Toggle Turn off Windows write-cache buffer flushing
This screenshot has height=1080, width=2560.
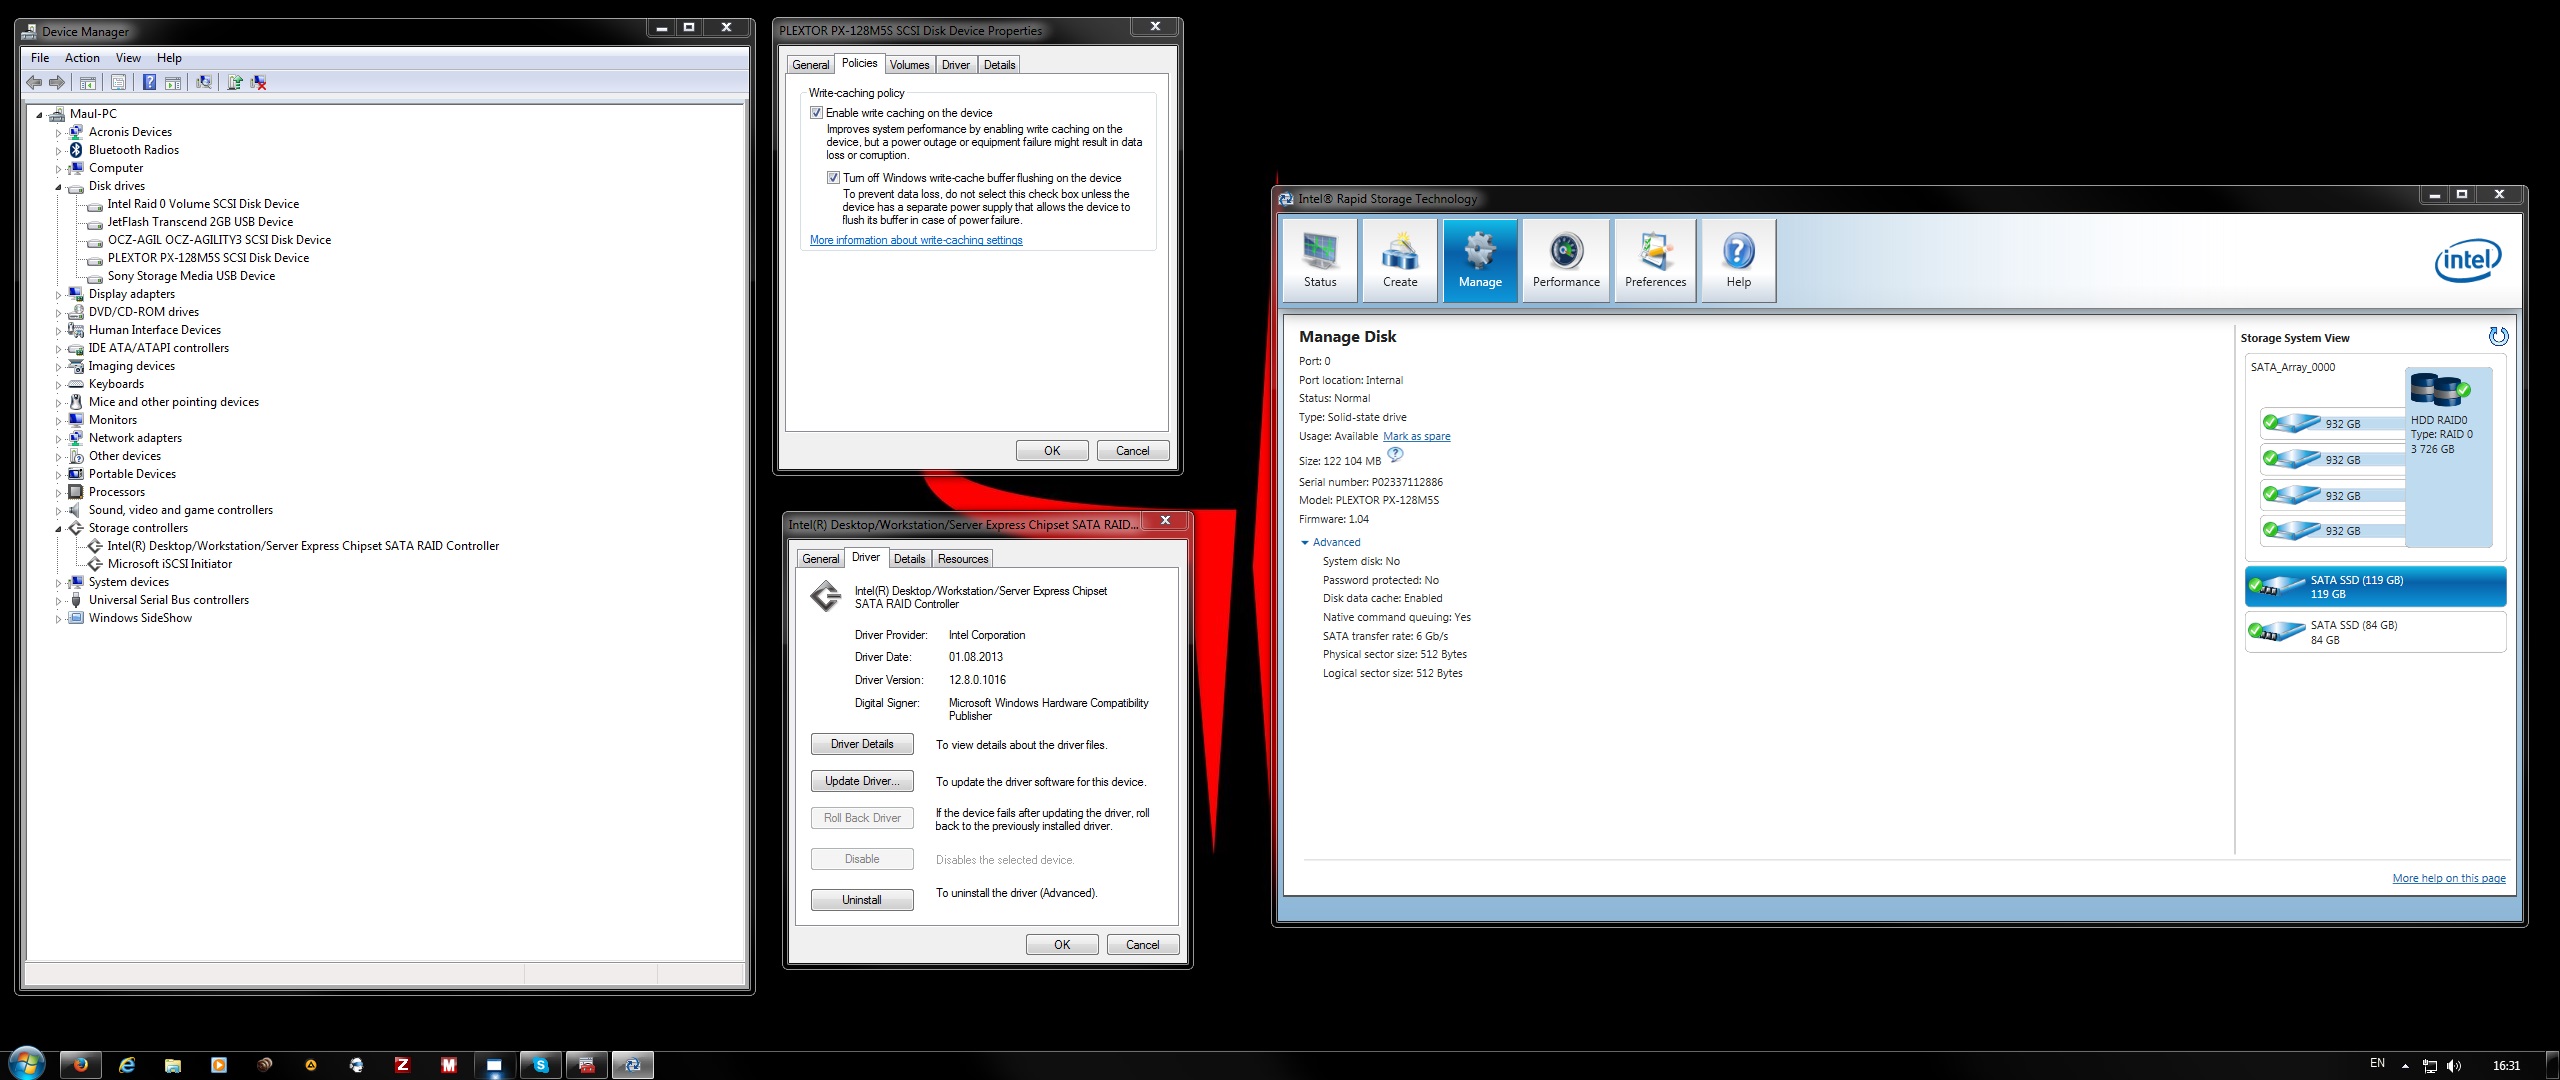(833, 178)
